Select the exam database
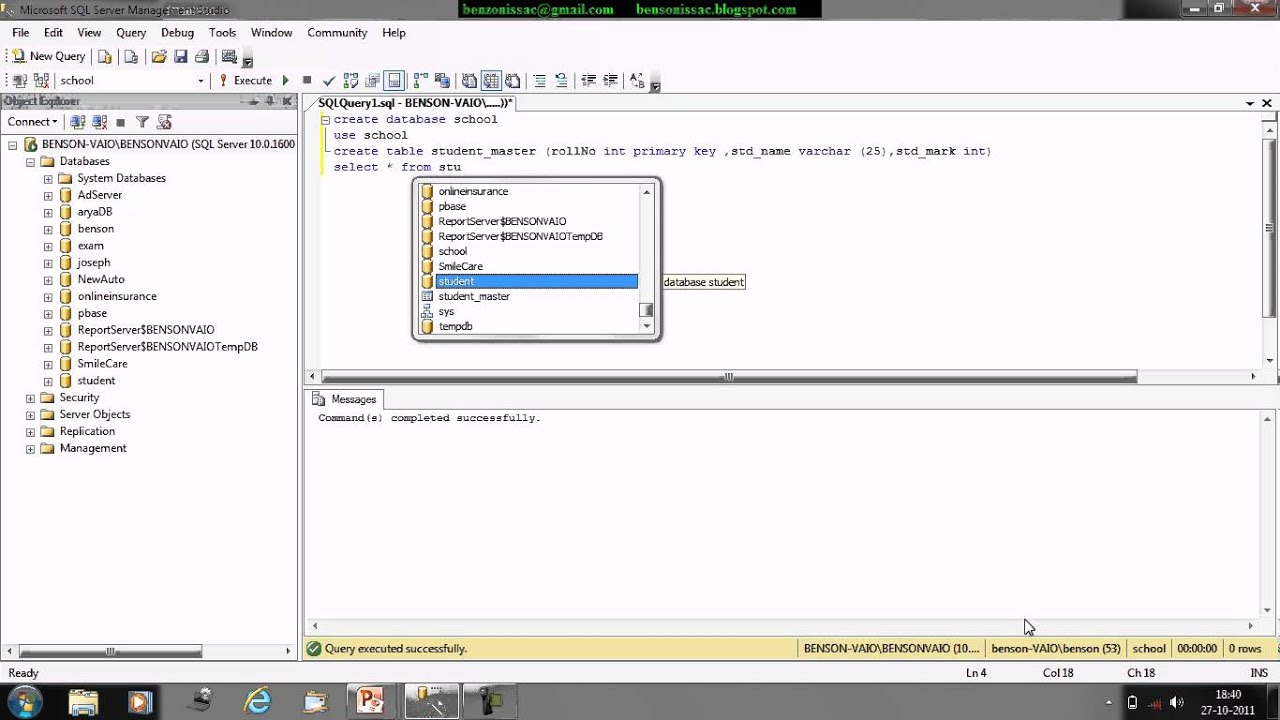1280x720 pixels. tap(90, 245)
